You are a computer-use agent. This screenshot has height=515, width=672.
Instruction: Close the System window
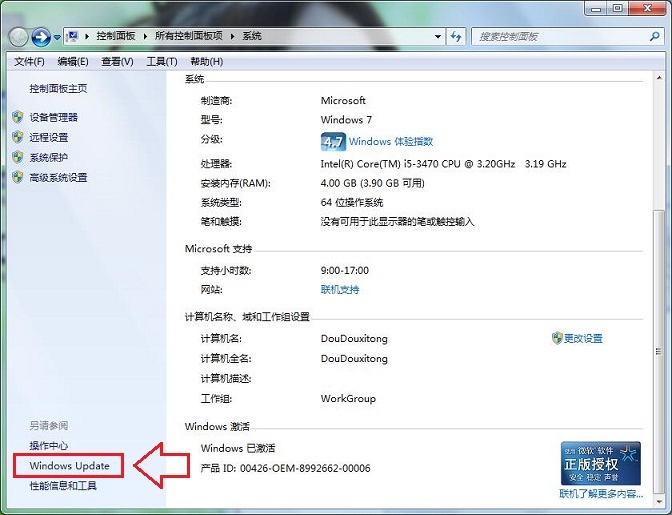click(x=648, y=8)
